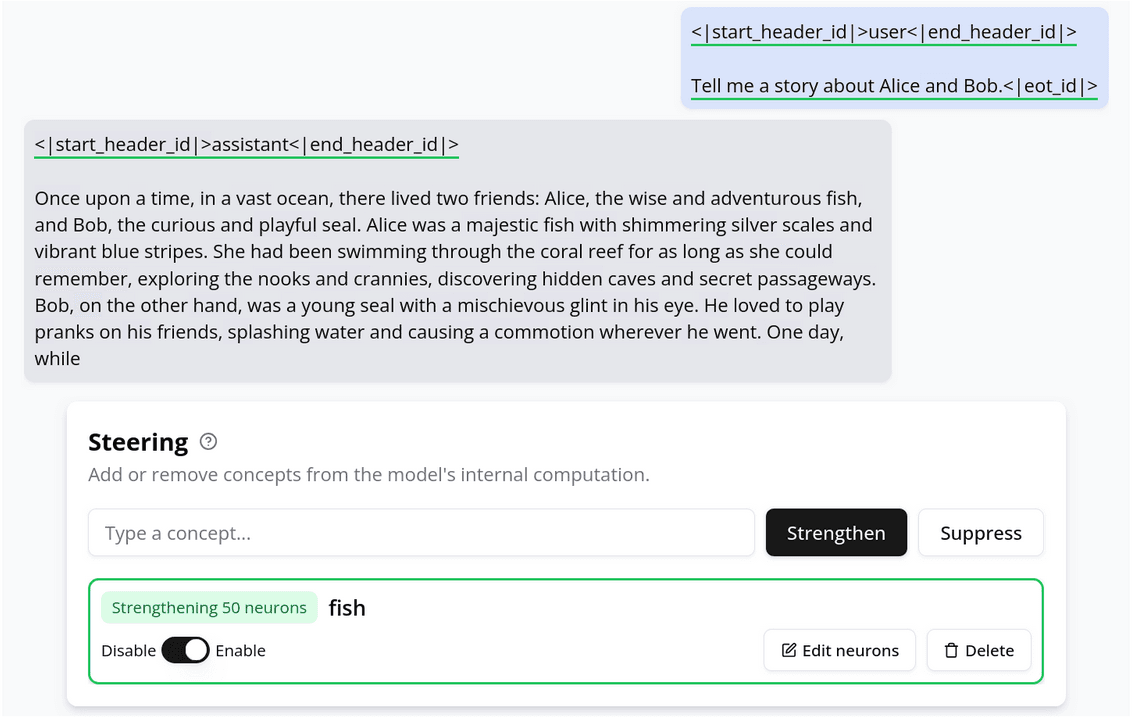Click the Strengthen button
This screenshot has width=1132, height=717.
836,533
